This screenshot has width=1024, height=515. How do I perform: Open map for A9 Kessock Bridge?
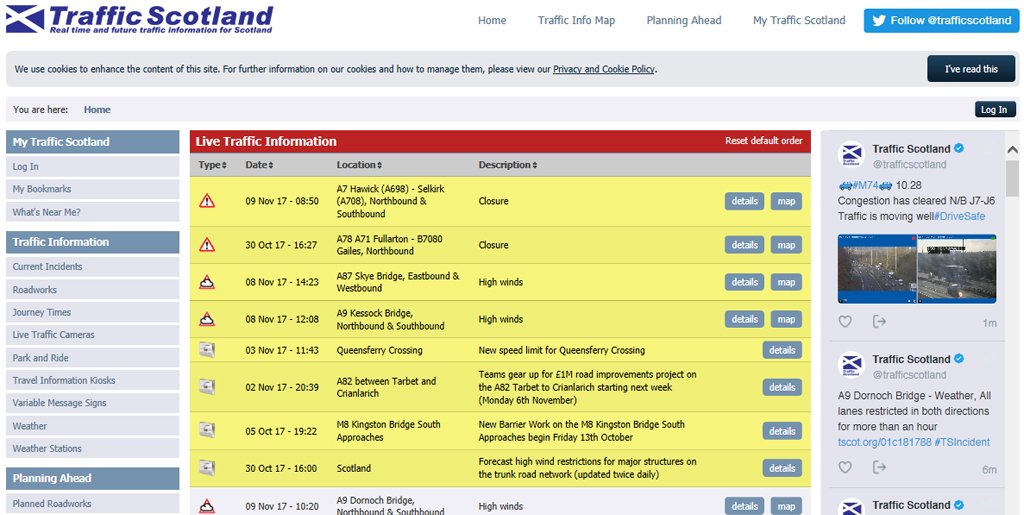786,319
